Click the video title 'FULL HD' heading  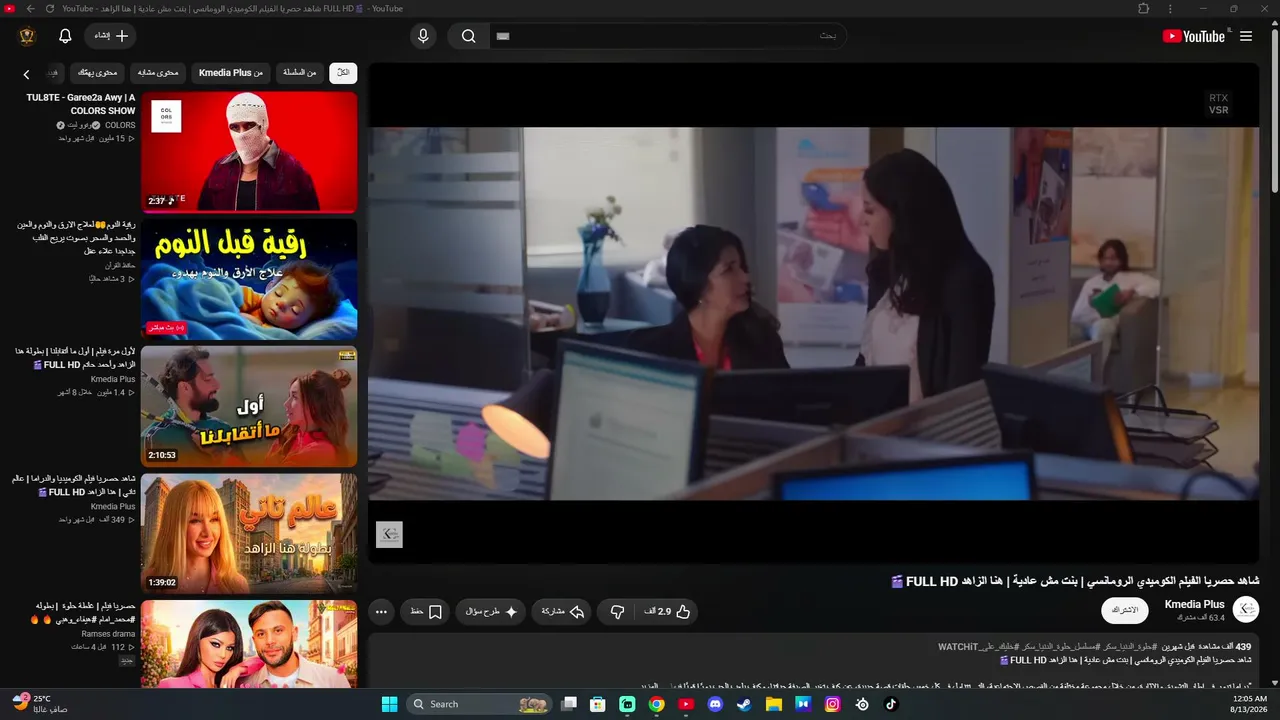point(1075,581)
